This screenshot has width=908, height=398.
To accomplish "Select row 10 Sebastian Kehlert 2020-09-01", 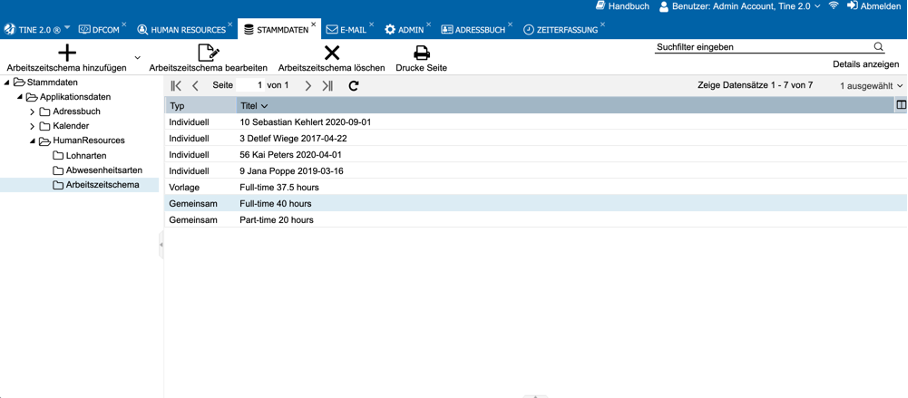I will click(535, 122).
